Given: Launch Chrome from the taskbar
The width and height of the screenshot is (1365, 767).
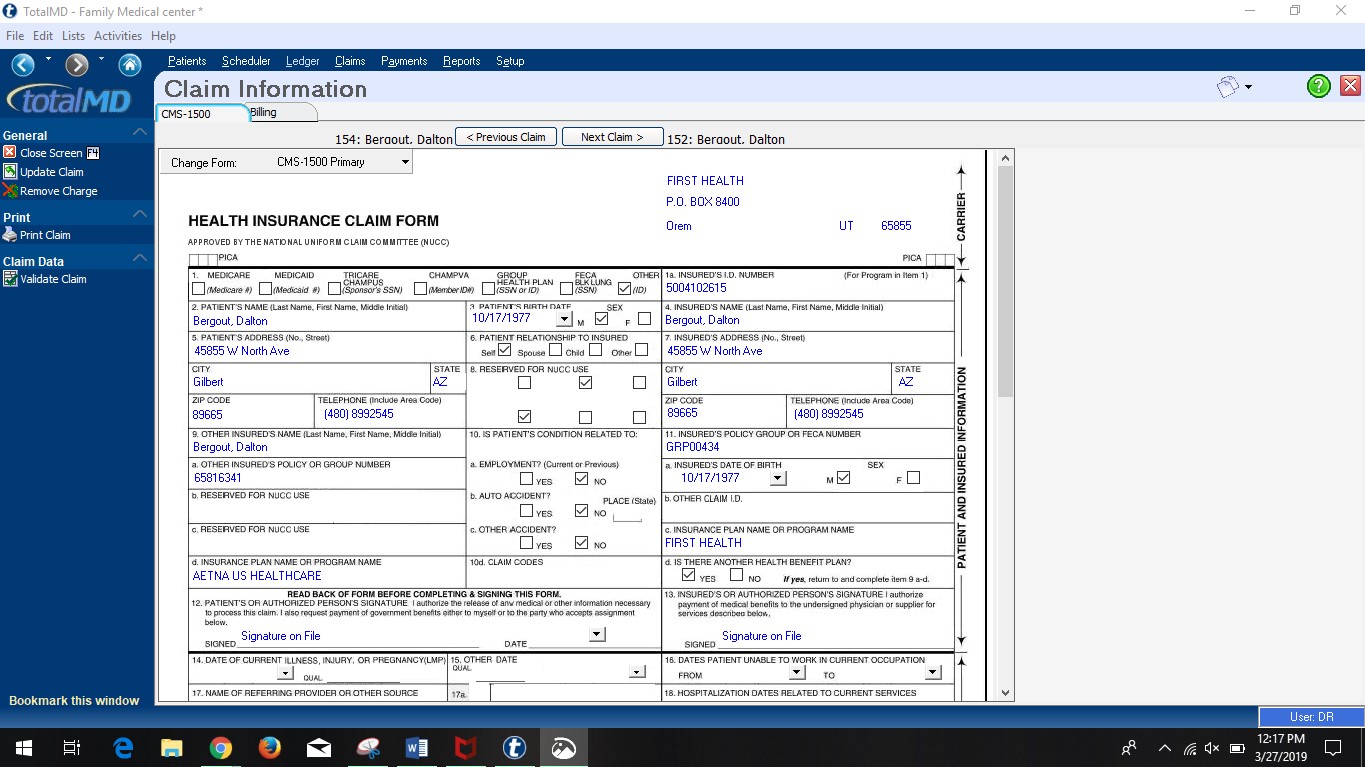Looking at the screenshot, I should 221,747.
